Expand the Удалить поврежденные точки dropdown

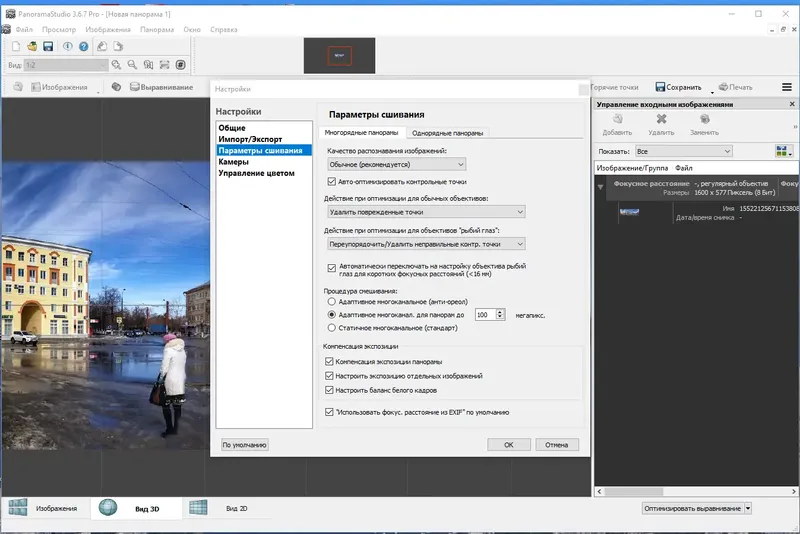[426, 212]
